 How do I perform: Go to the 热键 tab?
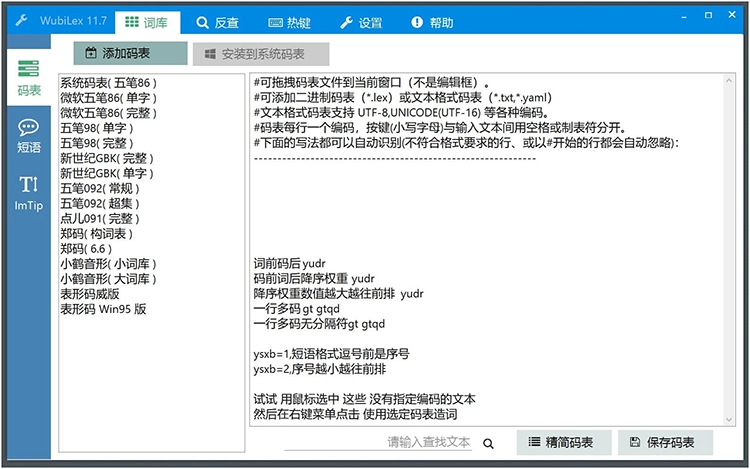(x=291, y=22)
